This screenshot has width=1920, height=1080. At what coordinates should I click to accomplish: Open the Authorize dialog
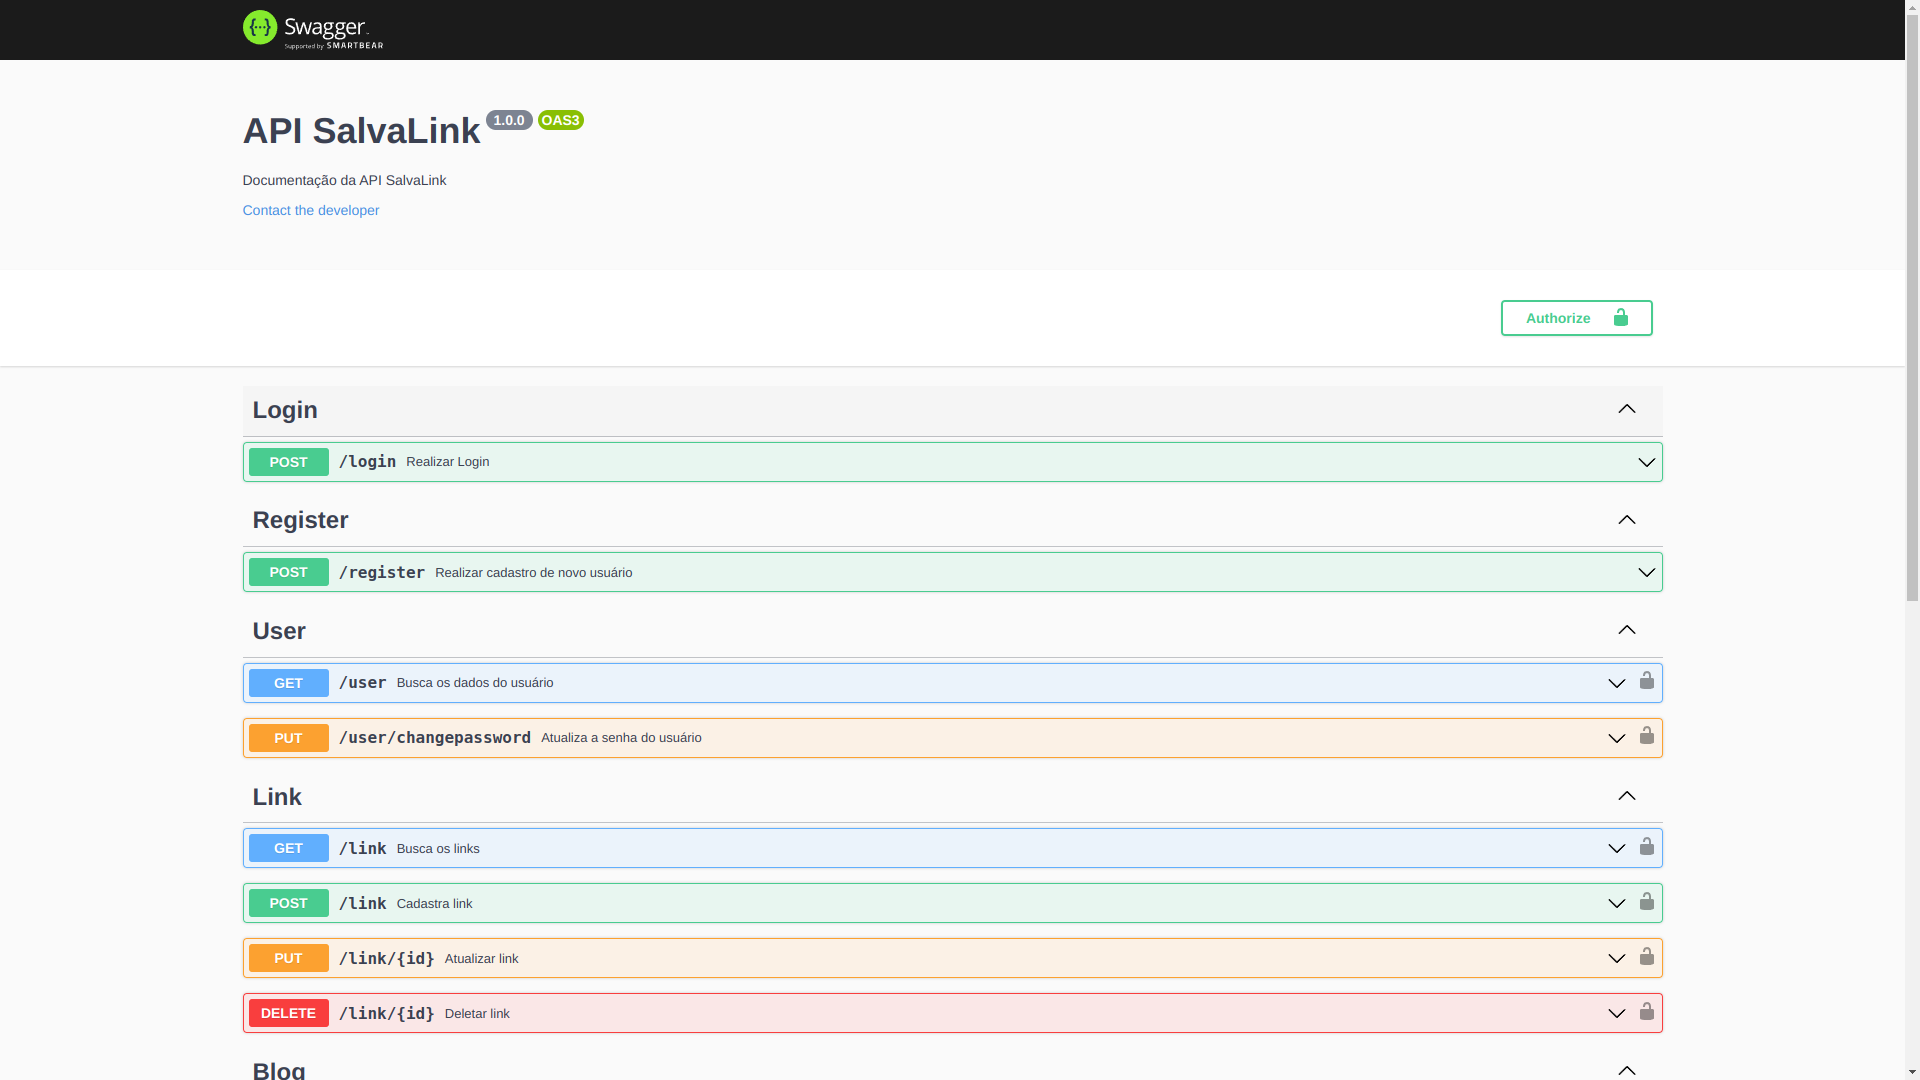[1576, 318]
